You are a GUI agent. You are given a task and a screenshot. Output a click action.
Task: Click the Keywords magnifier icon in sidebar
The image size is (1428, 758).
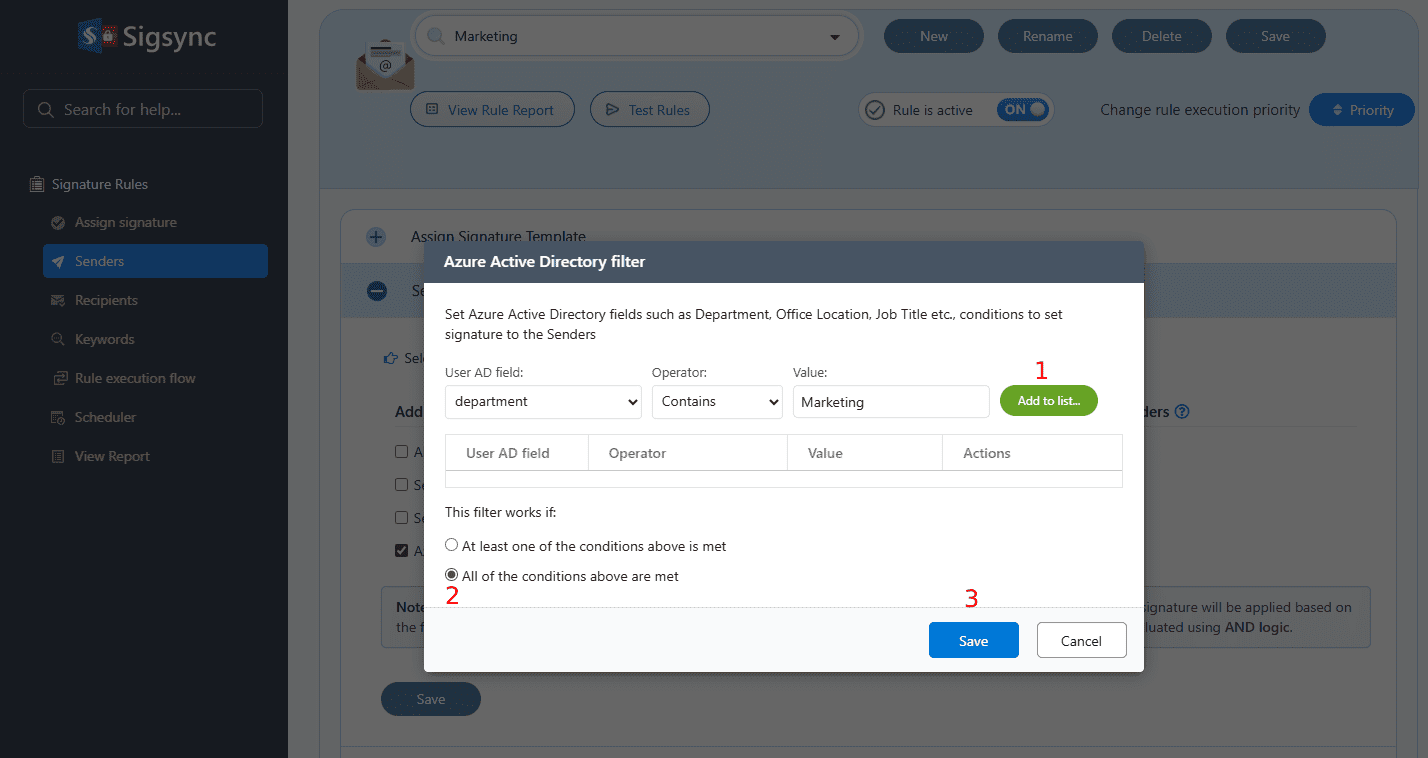(58, 340)
